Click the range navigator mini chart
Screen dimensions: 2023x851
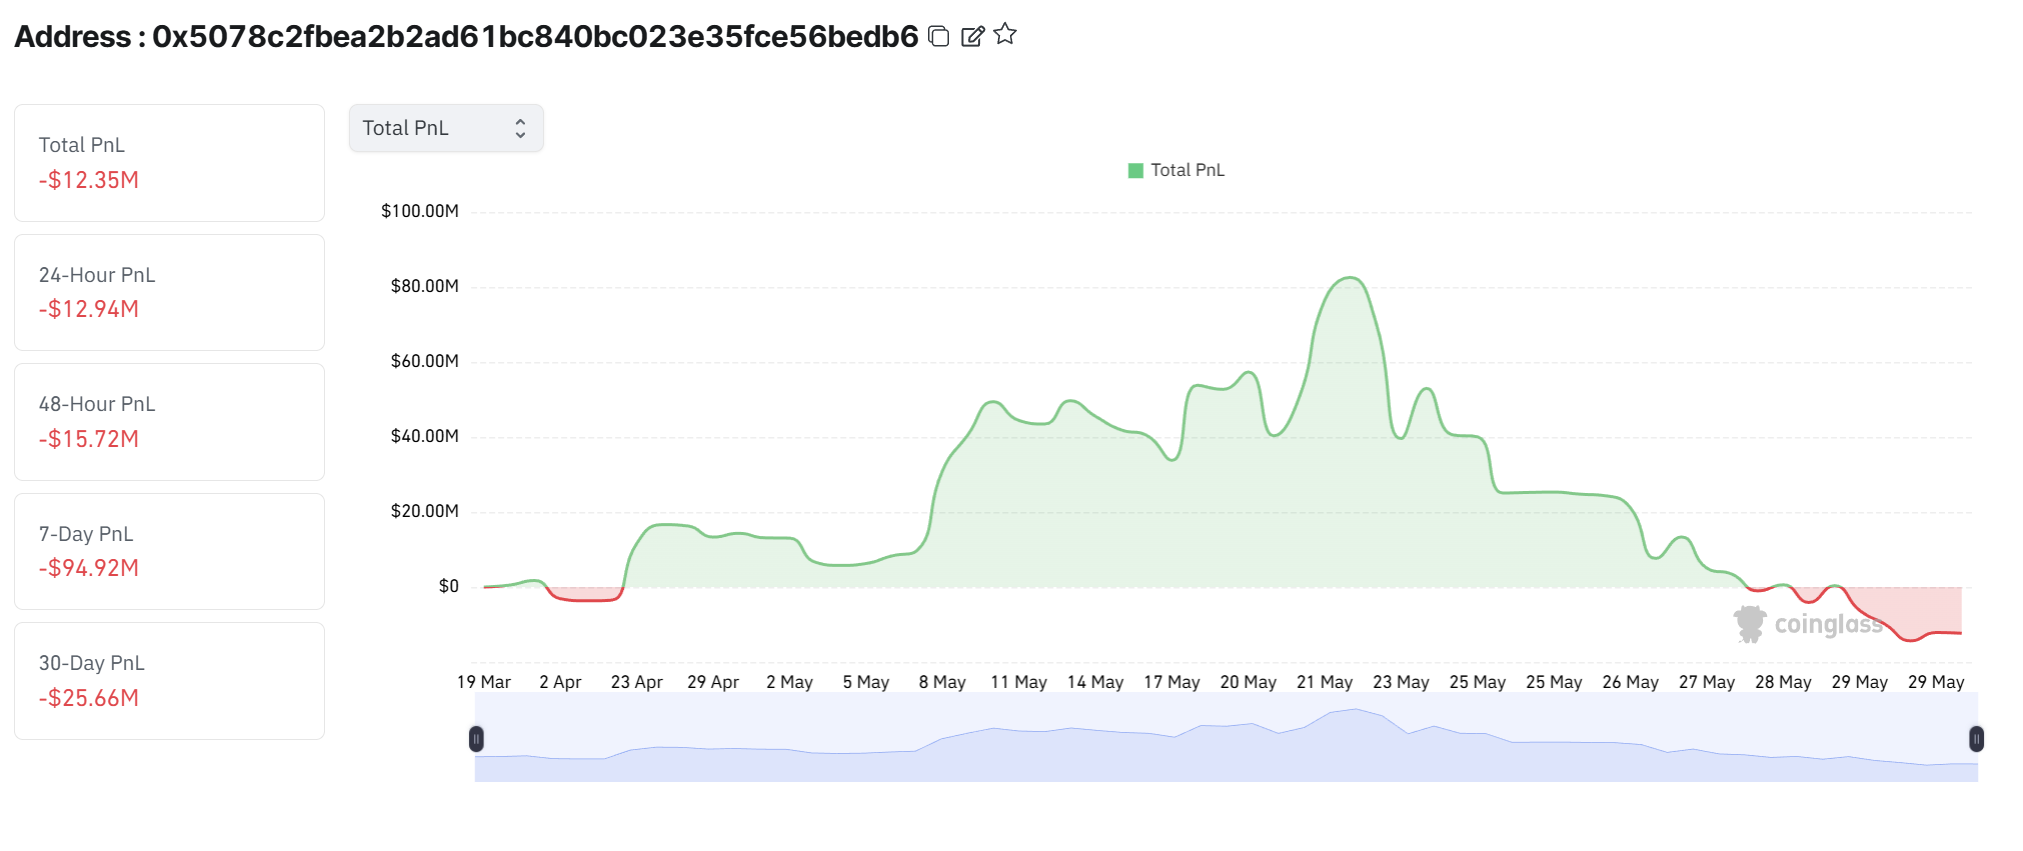point(1226,738)
